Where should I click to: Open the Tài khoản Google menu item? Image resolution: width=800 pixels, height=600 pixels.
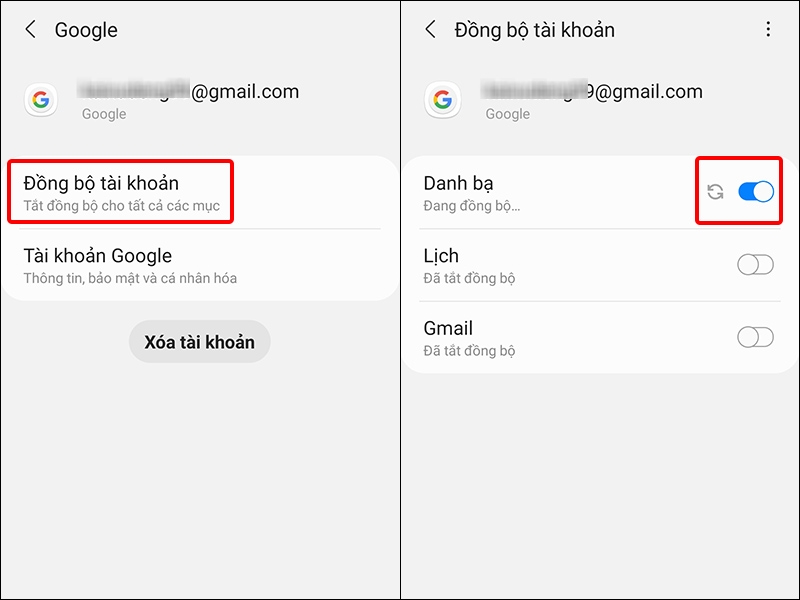click(130, 265)
